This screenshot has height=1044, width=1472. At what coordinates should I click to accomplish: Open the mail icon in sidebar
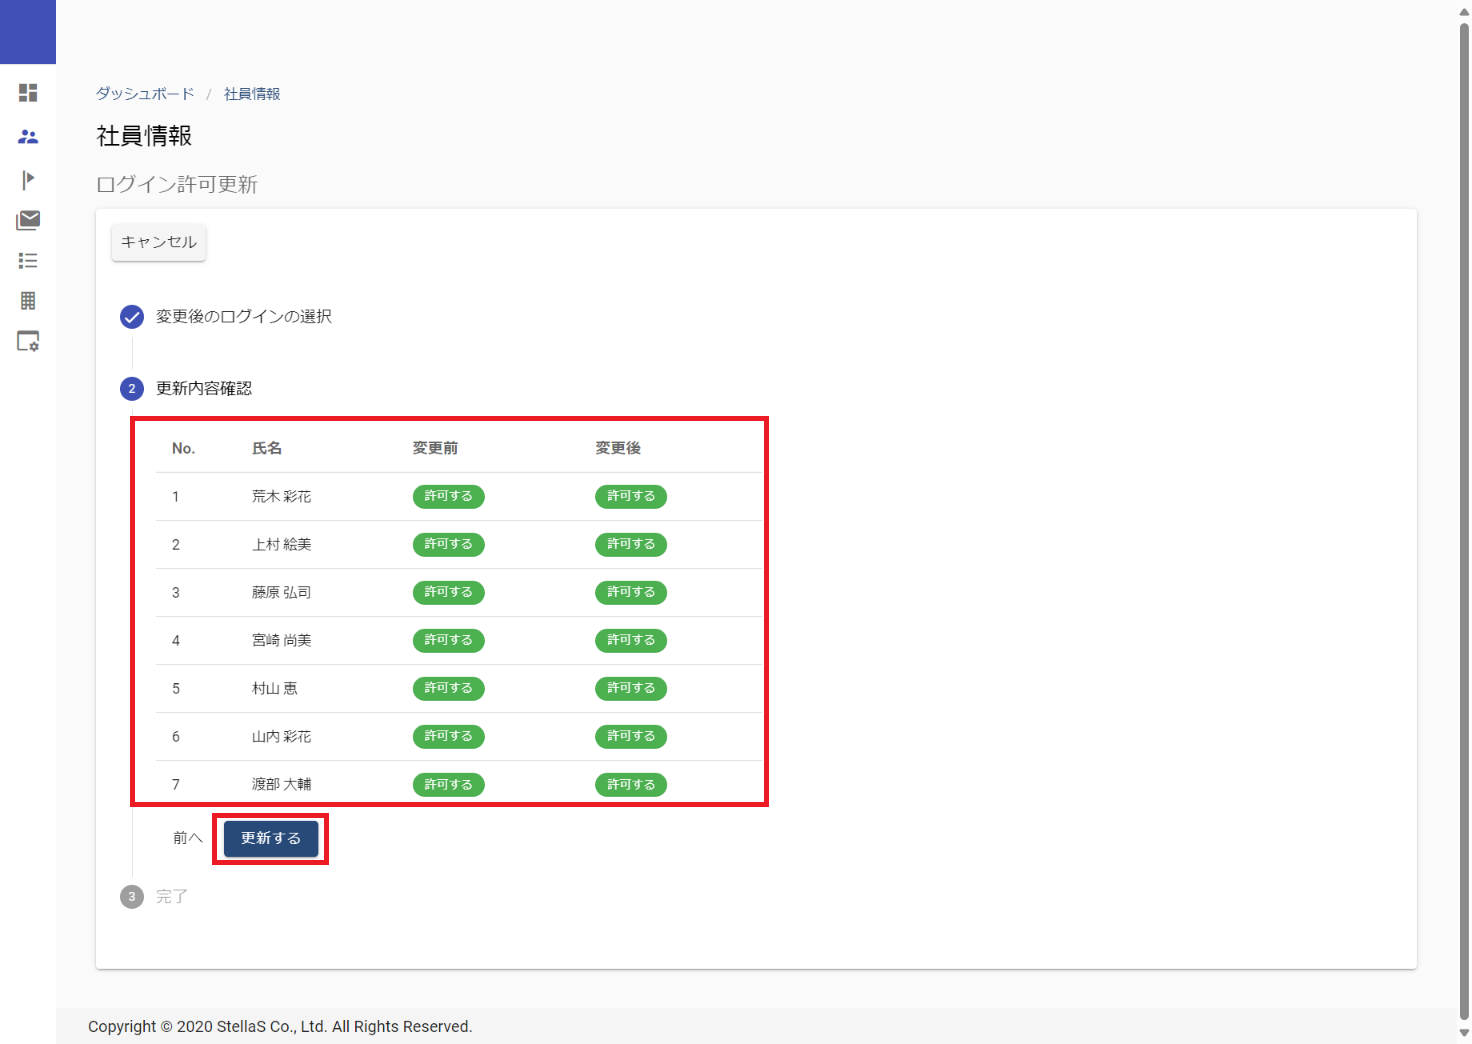pos(28,220)
